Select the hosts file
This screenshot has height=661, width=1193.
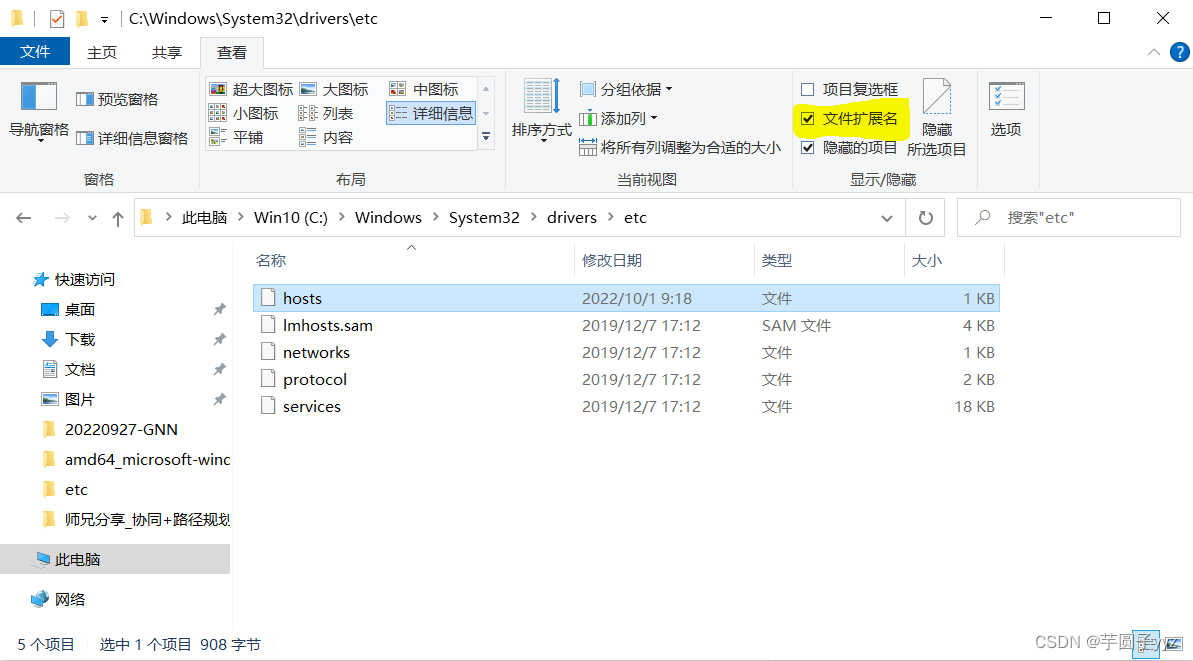(x=626, y=298)
